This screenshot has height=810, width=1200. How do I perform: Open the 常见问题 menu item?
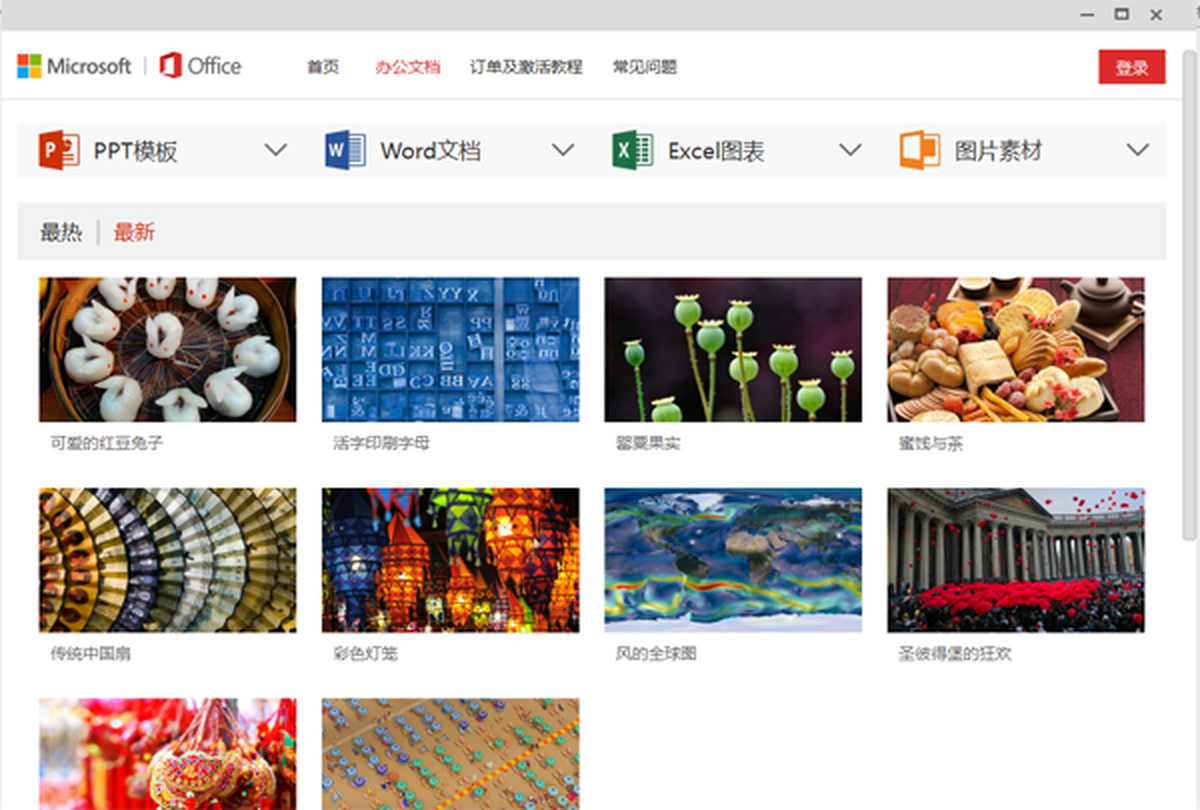(x=644, y=67)
